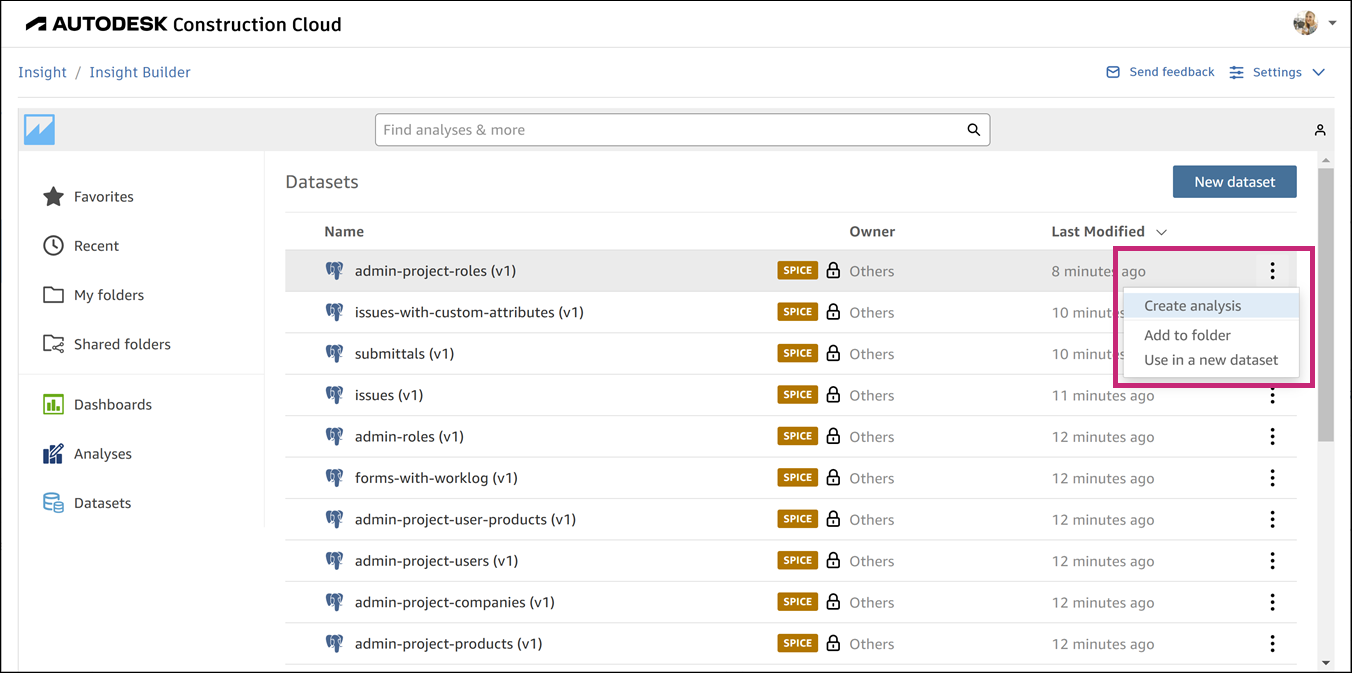This screenshot has width=1352, height=673.
Task: Click the New dataset button
Action: tap(1234, 182)
